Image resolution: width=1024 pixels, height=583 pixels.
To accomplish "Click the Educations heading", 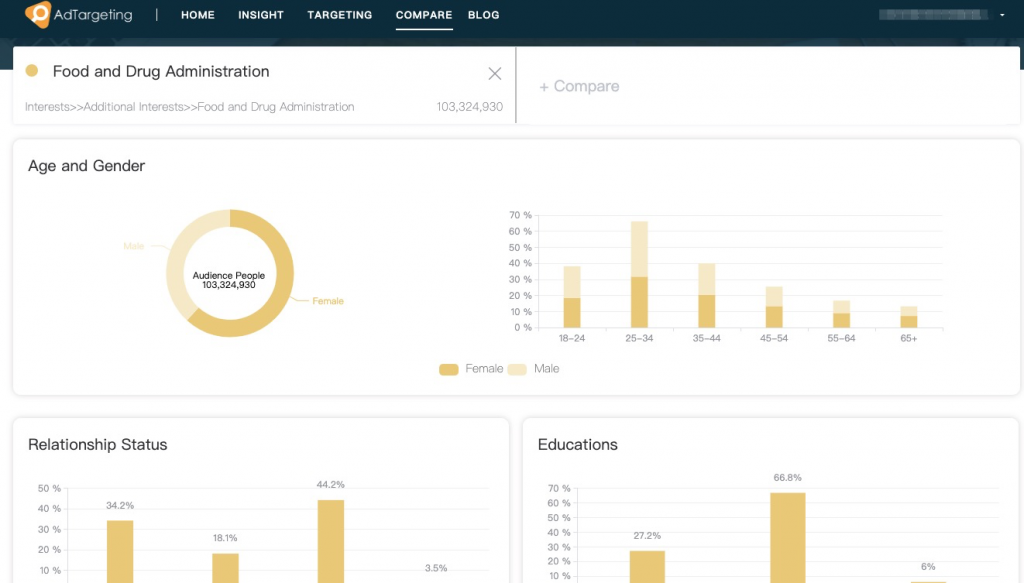I will (577, 445).
